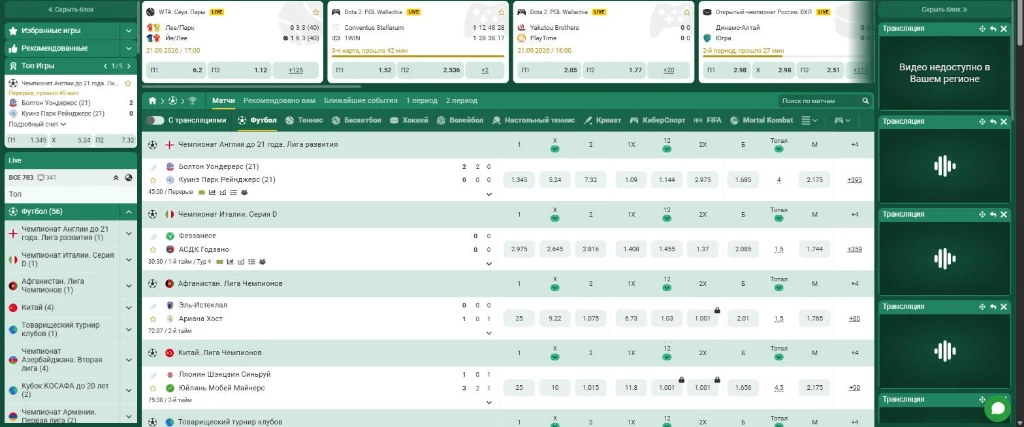The height and width of the screenshot is (427, 1024).
Task: Filter by КиберСпорт
Action: point(658,120)
